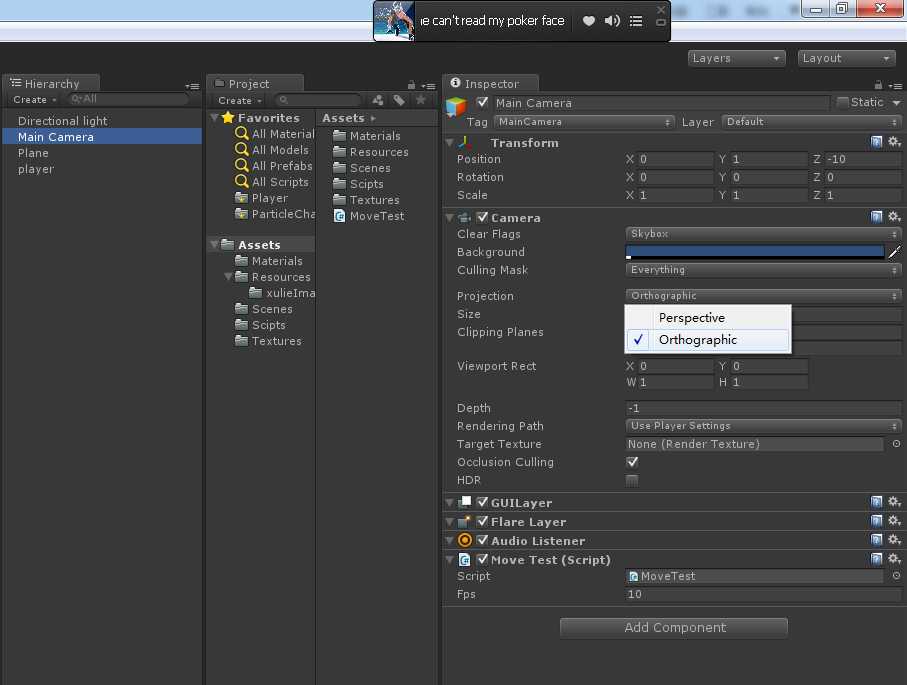Screen dimensions: 907x685
Task: Disable the Camera component checkbox
Action: [482, 218]
